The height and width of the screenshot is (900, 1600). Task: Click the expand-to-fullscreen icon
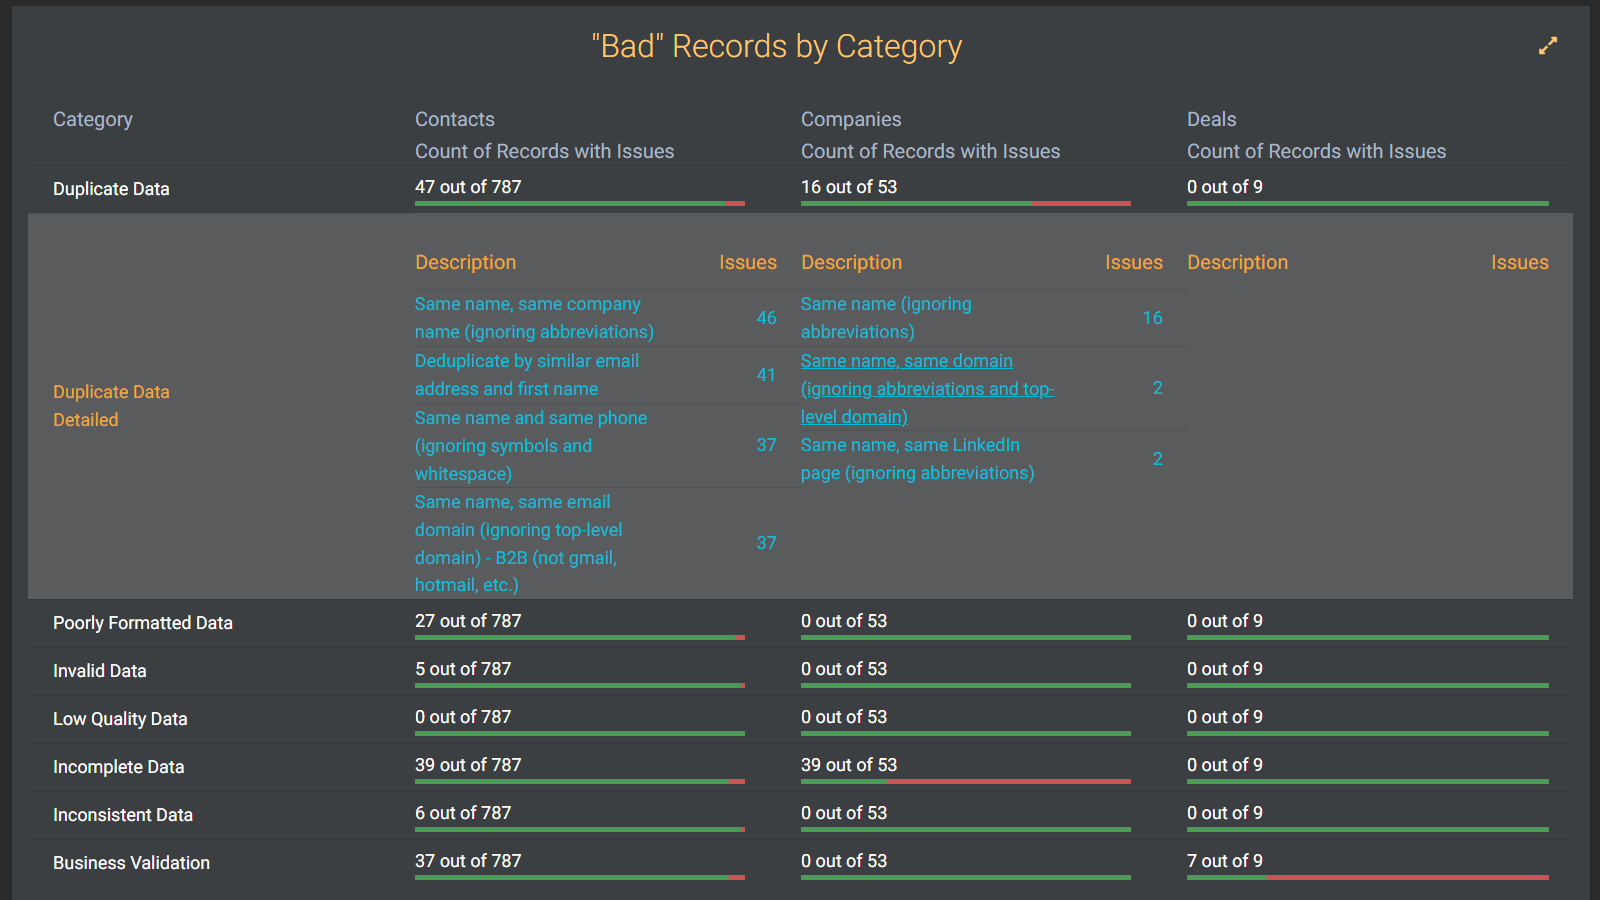click(x=1547, y=46)
